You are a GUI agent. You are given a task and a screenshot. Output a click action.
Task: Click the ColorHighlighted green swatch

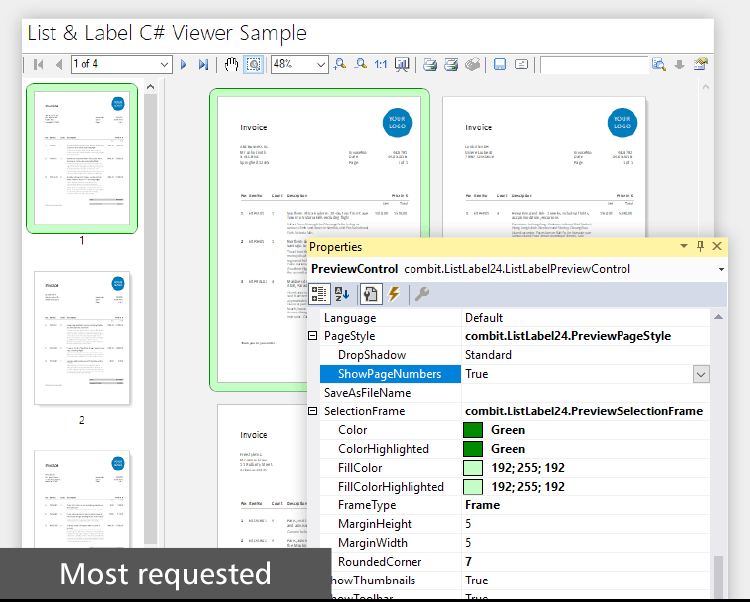tap(473, 449)
